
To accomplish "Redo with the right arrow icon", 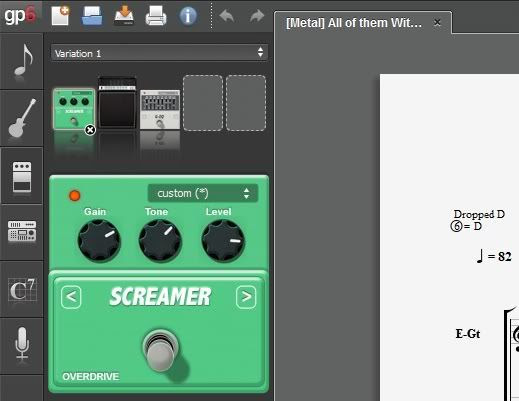I will [257, 16].
